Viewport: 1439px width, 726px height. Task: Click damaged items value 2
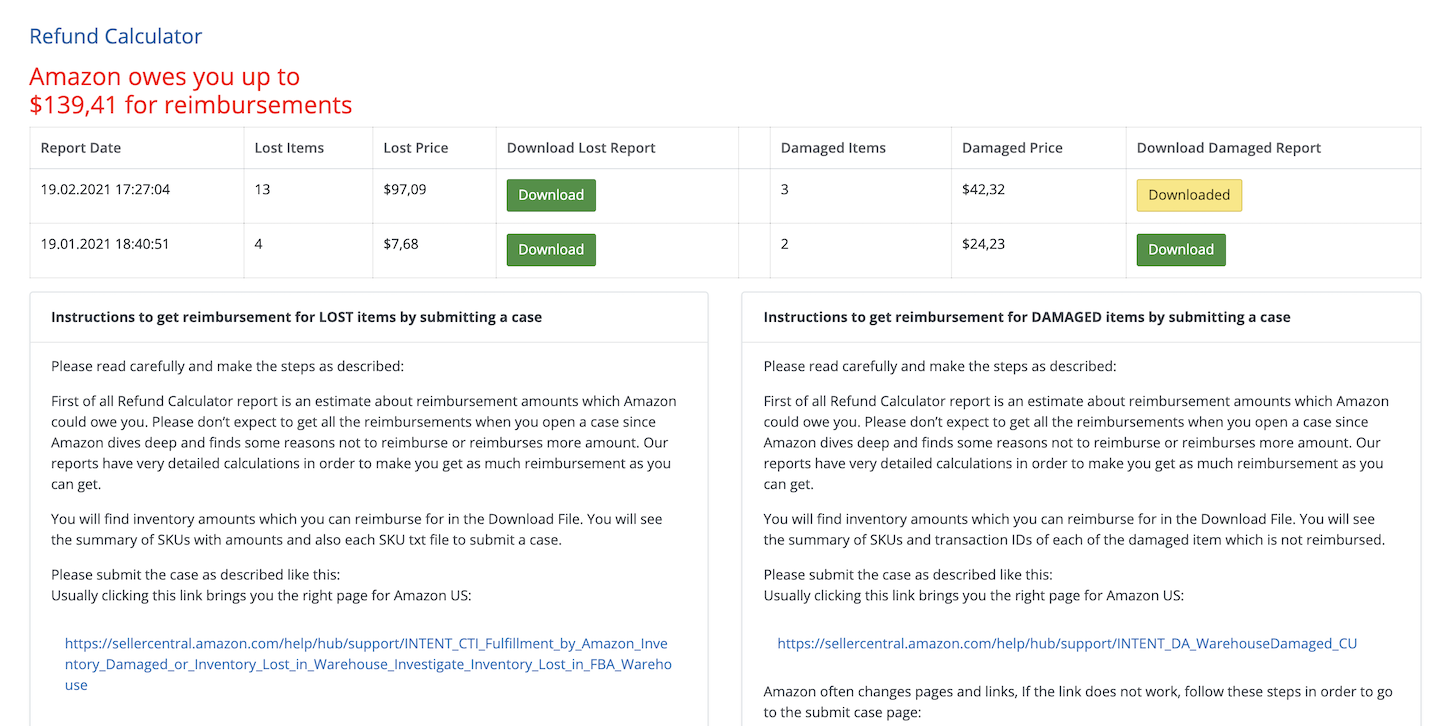[785, 243]
